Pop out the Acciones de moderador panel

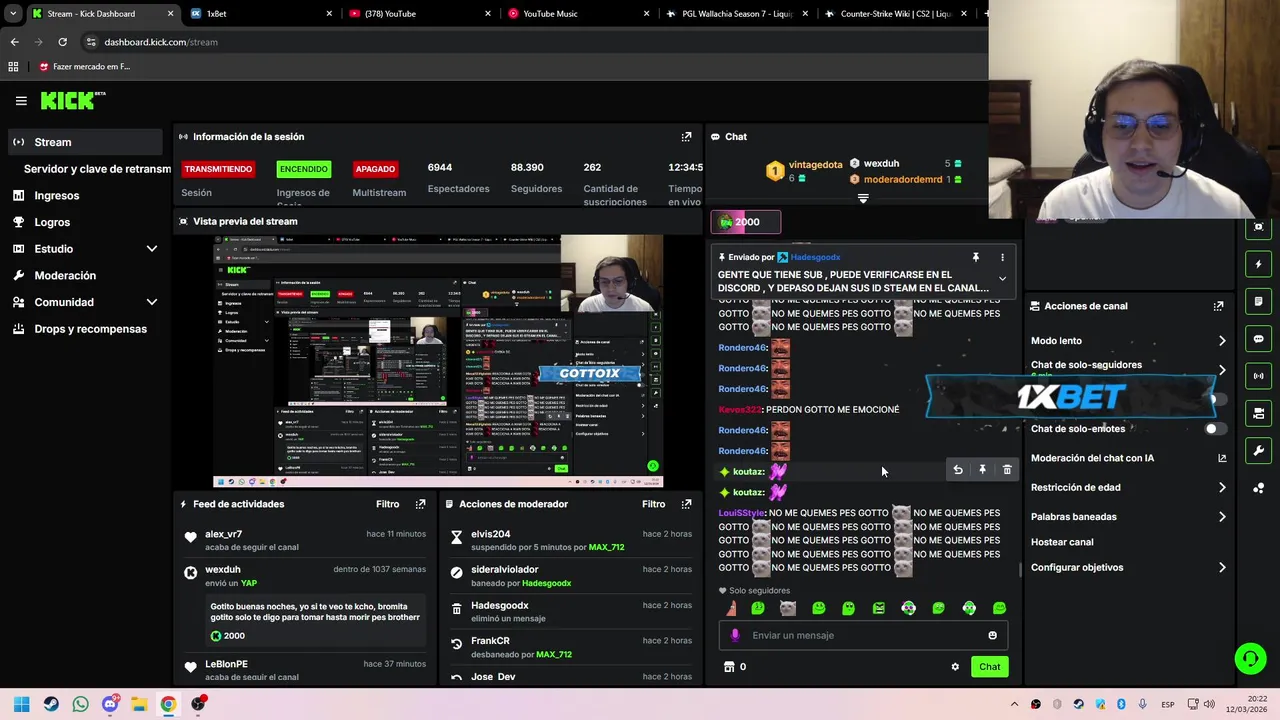[x=686, y=504]
